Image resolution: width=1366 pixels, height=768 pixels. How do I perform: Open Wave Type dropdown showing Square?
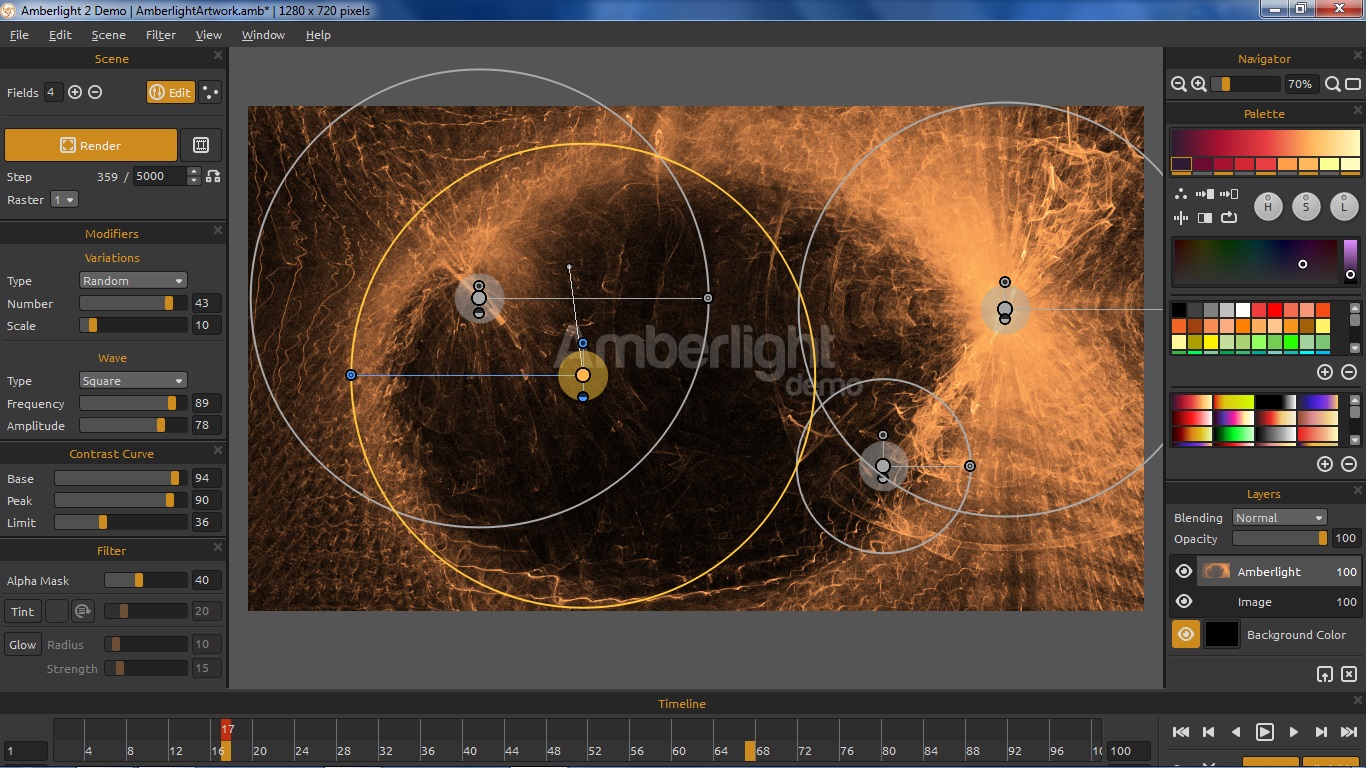coord(133,381)
